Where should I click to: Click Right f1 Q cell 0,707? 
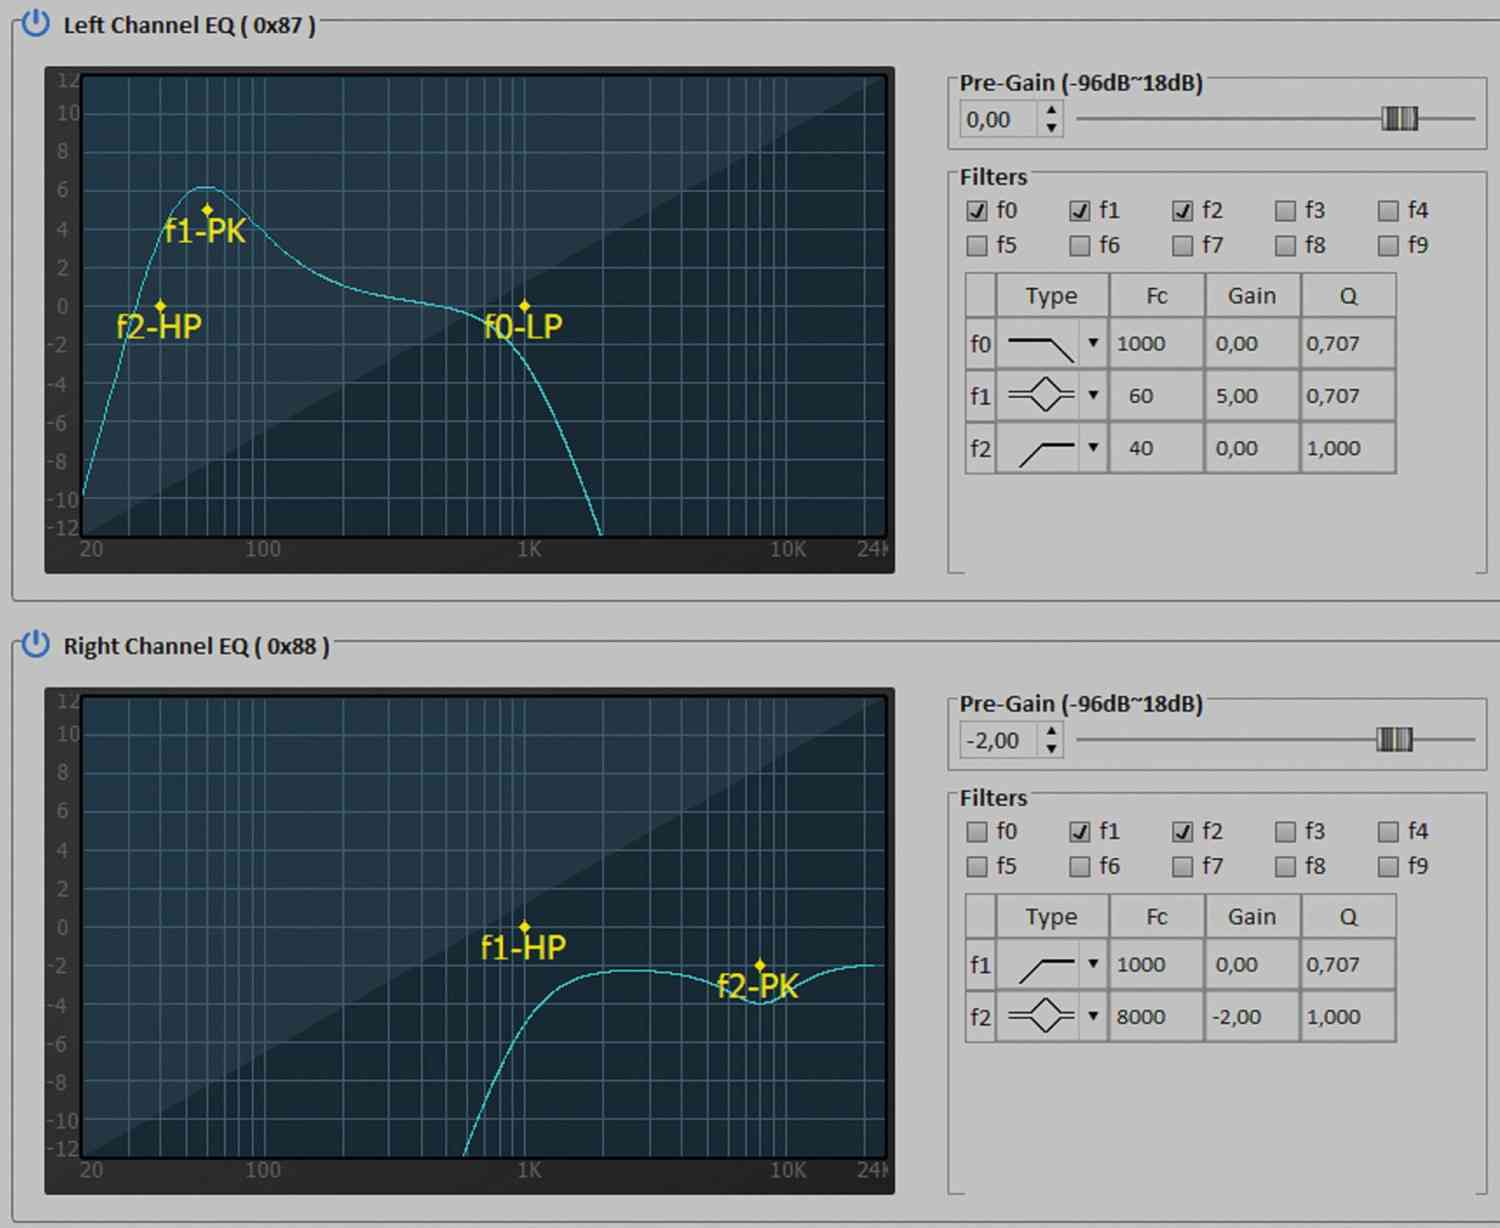pyautogui.click(x=1348, y=965)
